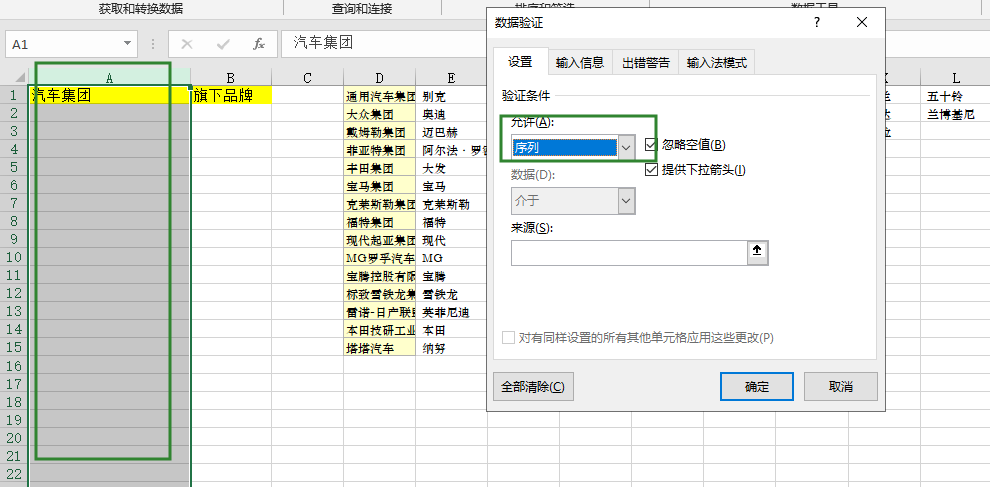Screen dimensions: 990x487
Task: Switch to the 出错警告 tab
Action: [x=645, y=63]
